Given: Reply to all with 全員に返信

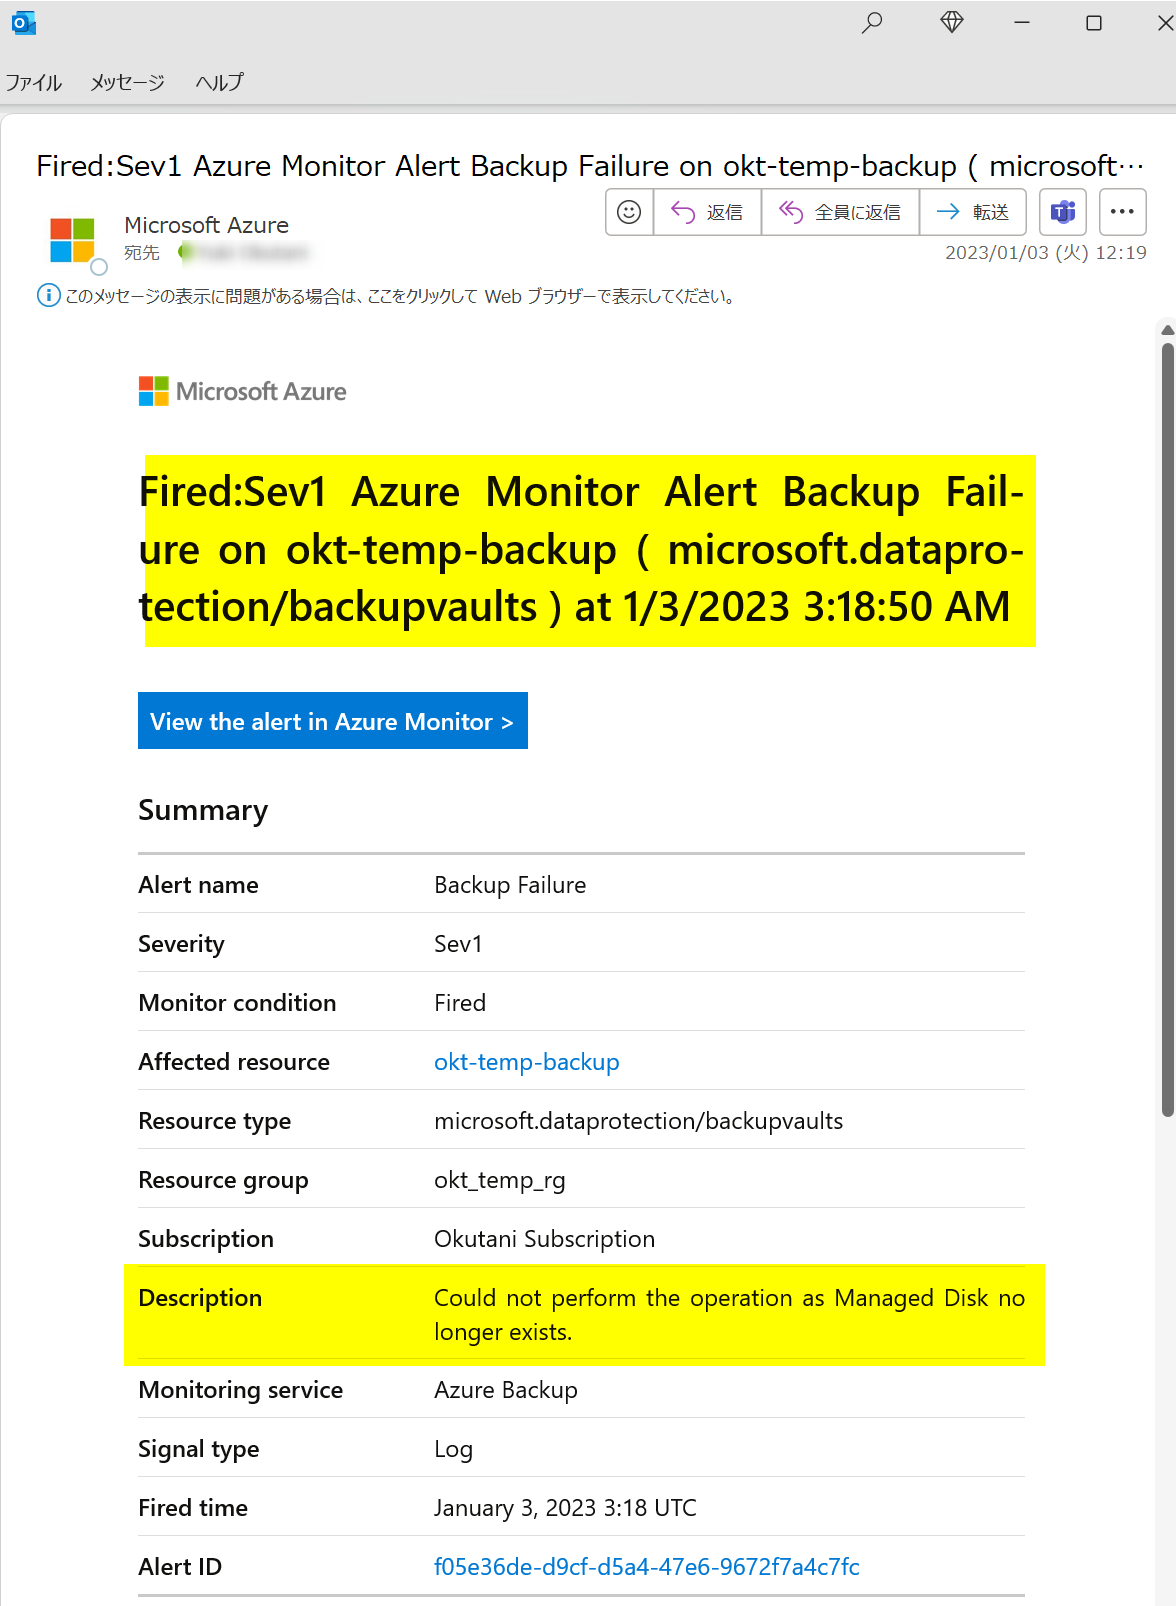Looking at the screenshot, I should [x=841, y=212].
